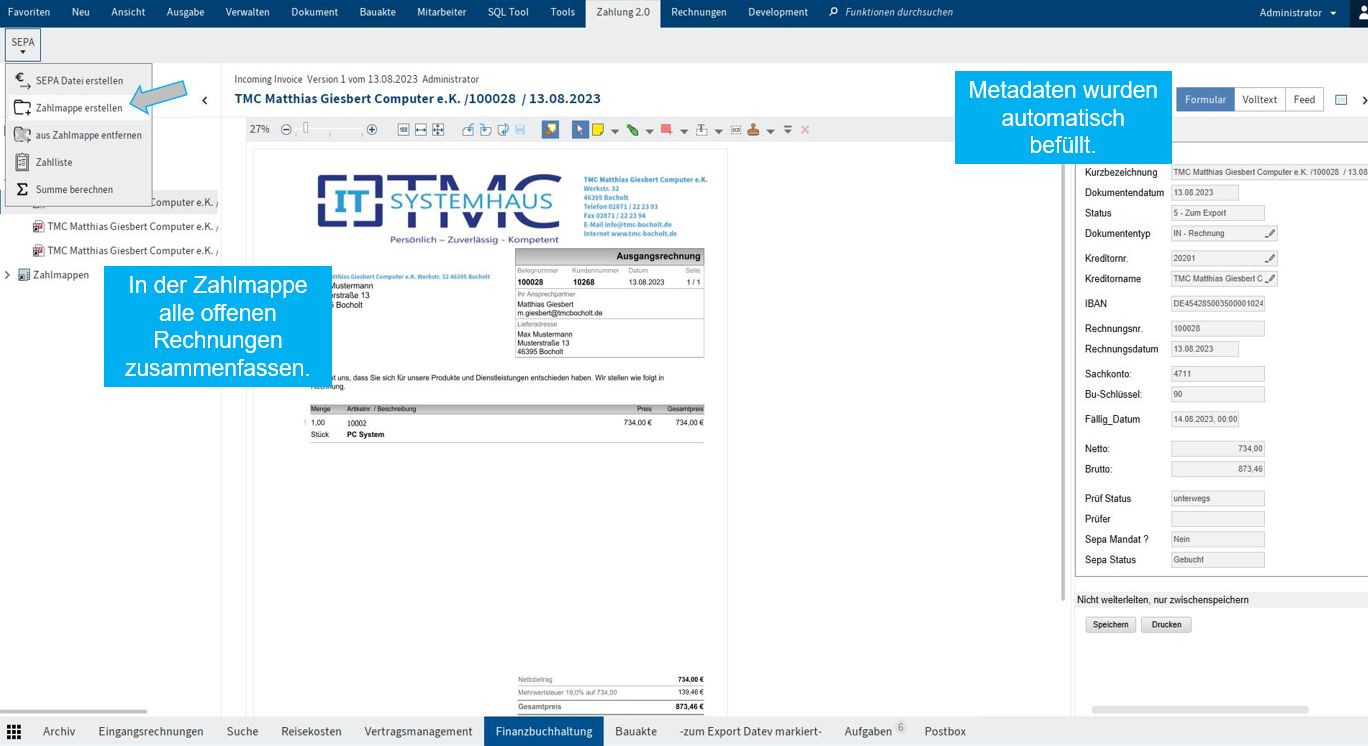Click the zoom out minus icon
The width and height of the screenshot is (1368, 746).
point(286,129)
